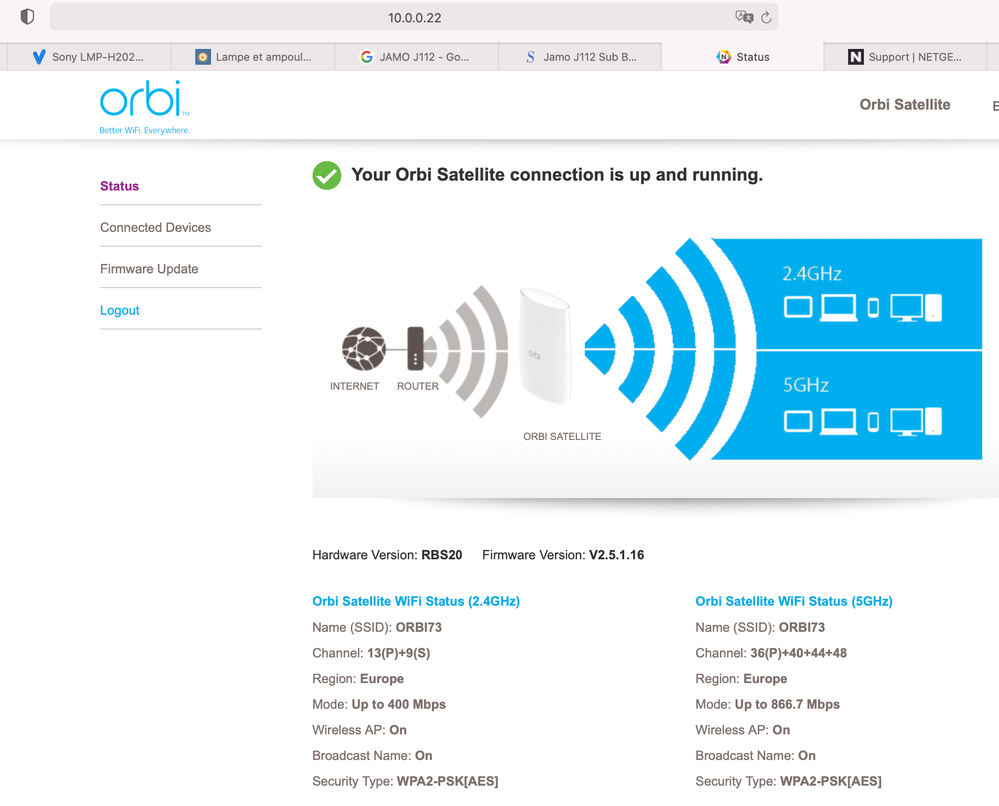Click the privacy shield icon in toolbar
Screen dimensions: 999x806
(x=27, y=17)
